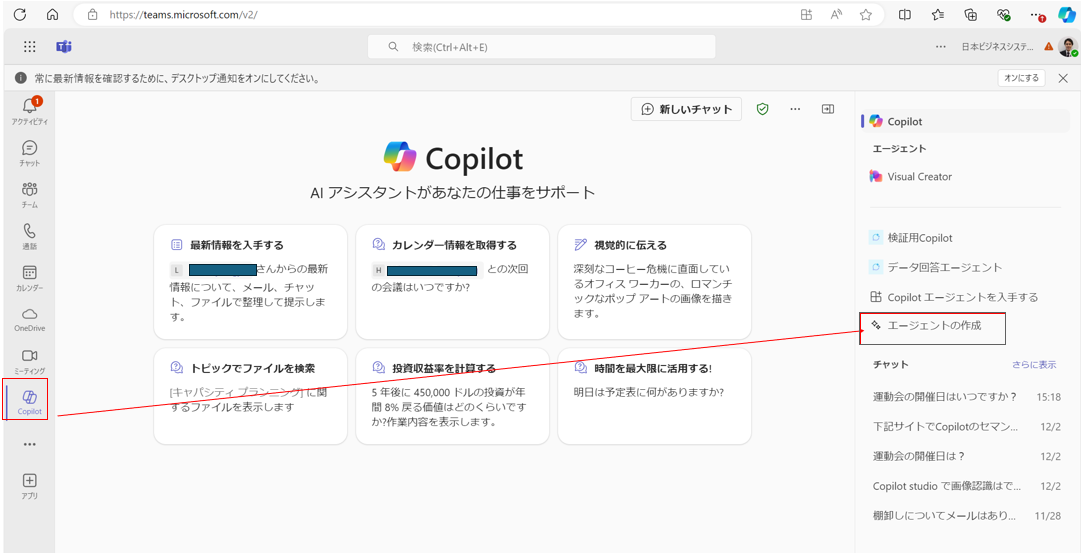The height and width of the screenshot is (553, 1086).
Task: Click the Teams search box
Action: tap(542, 47)
